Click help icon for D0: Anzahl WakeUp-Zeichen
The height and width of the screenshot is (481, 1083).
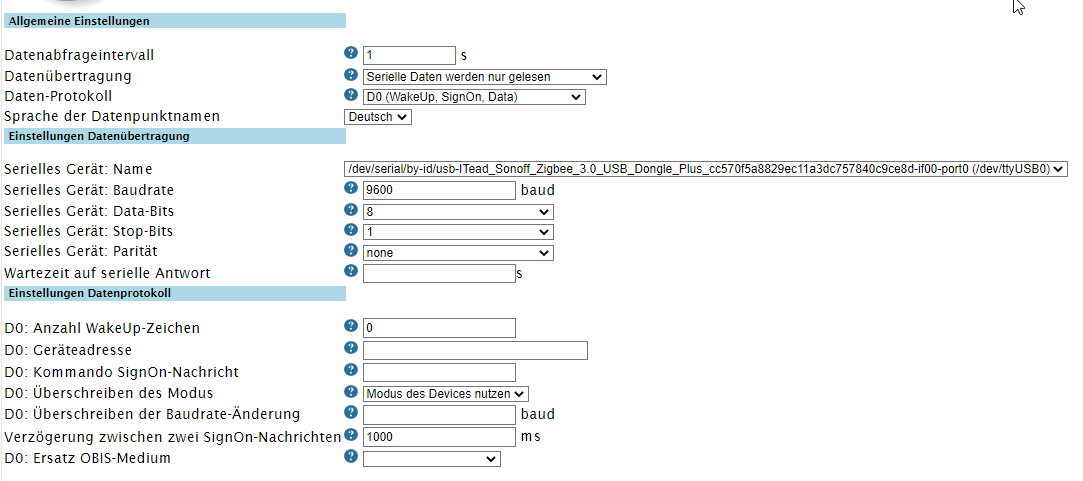click(x=351, y=327)
